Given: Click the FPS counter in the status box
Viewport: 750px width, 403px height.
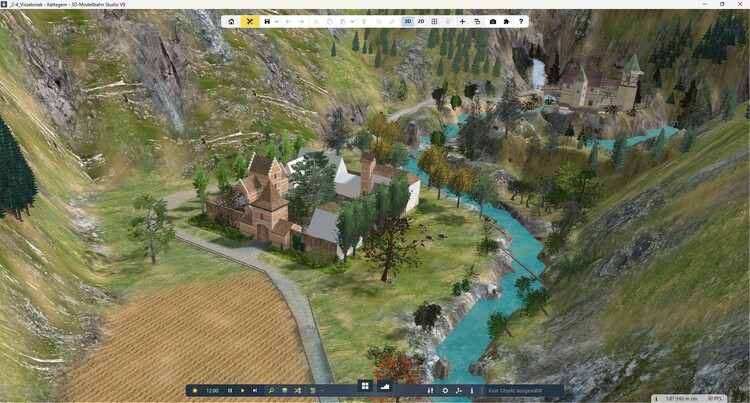Looking at the screenshot, I should click(x=715, y=398).
